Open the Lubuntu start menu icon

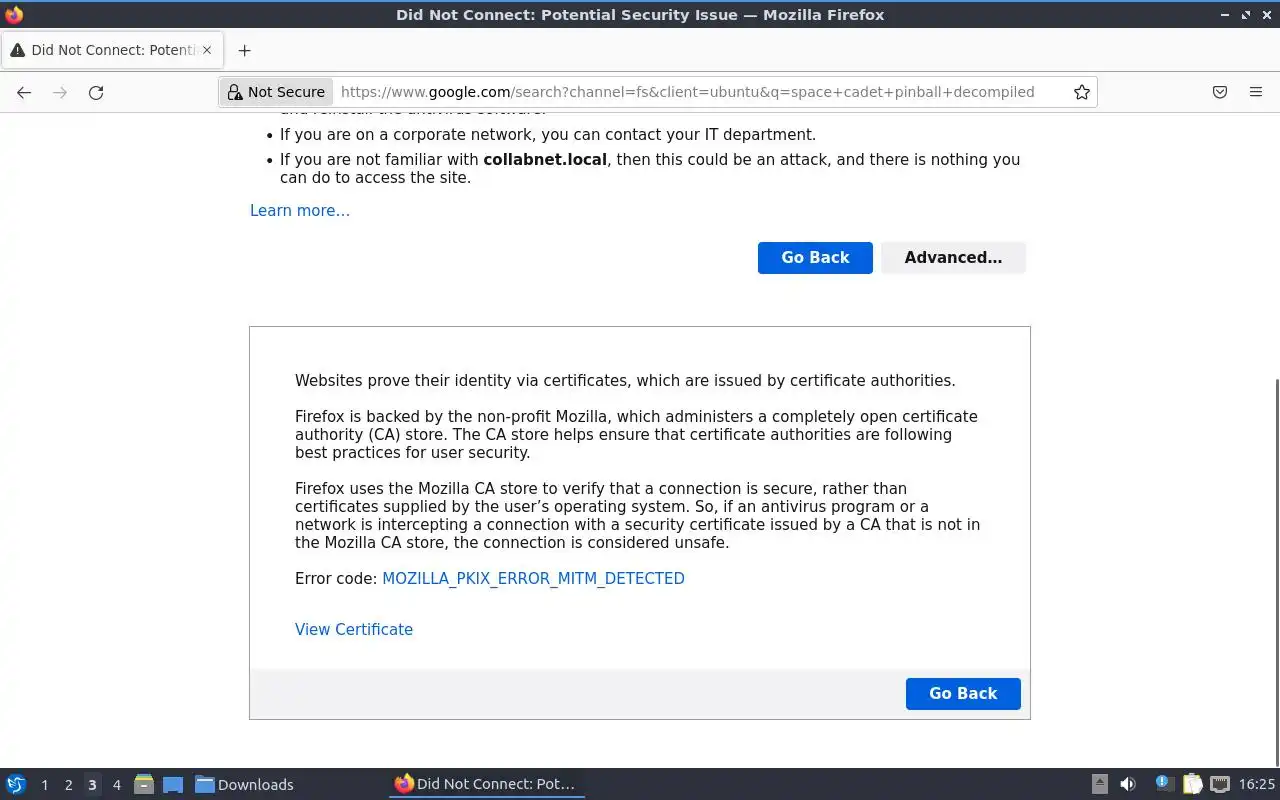click(x=16, y=784)
